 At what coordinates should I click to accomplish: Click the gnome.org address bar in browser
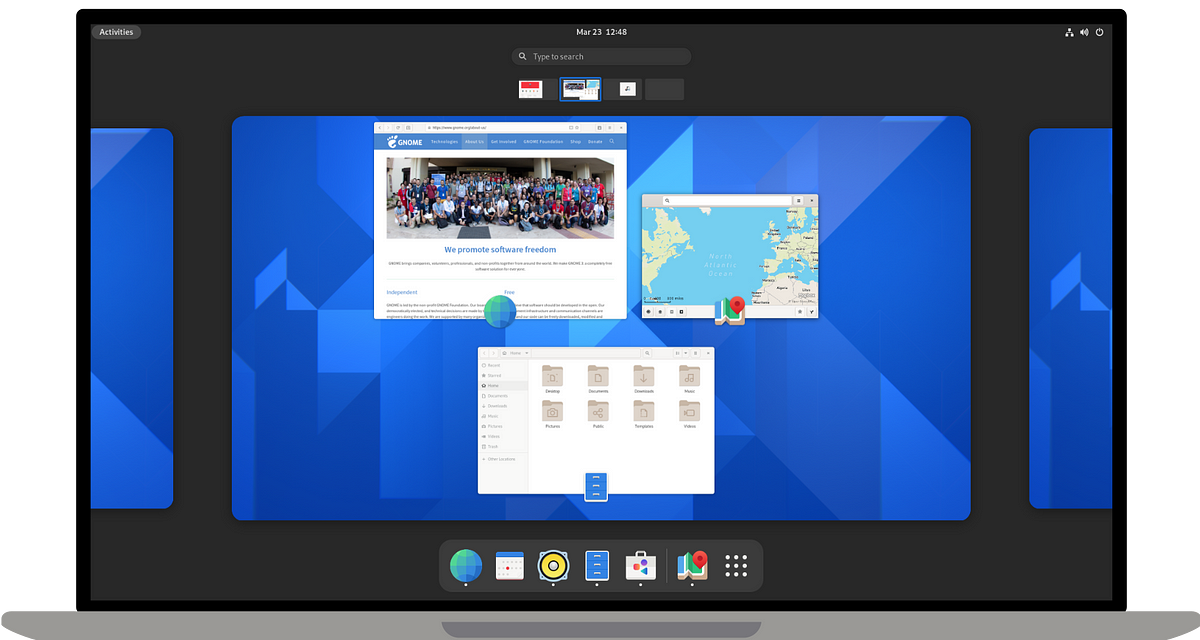point(503,128)
